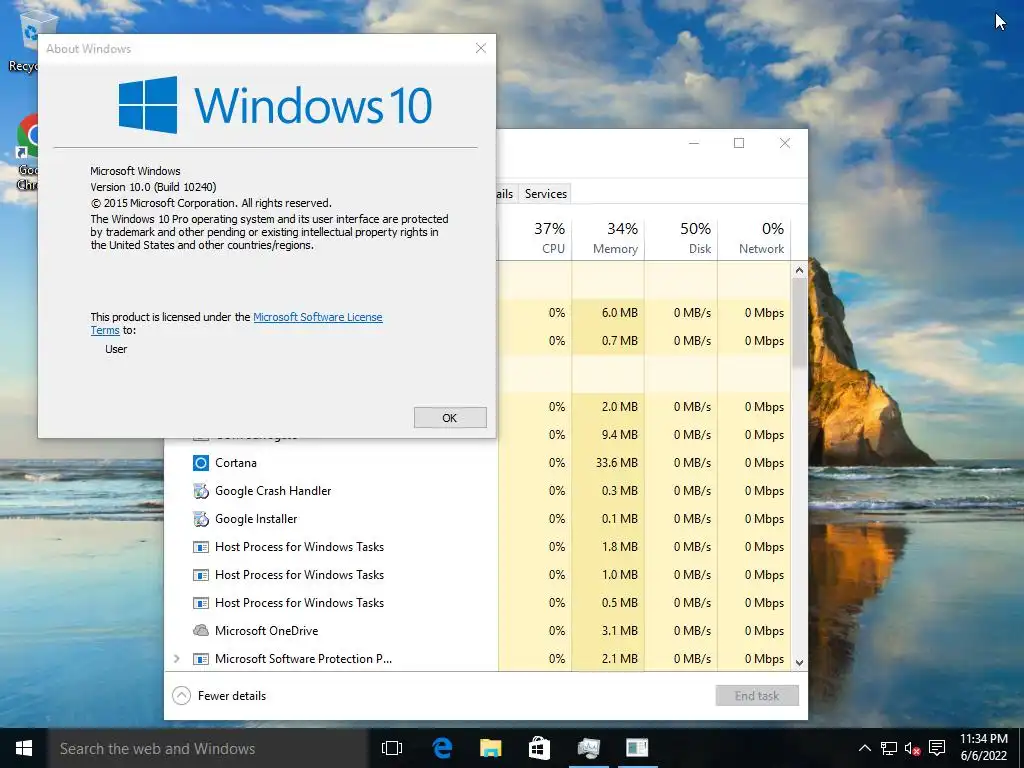
Task: Click the network tray icon
Action: (889, 748)
